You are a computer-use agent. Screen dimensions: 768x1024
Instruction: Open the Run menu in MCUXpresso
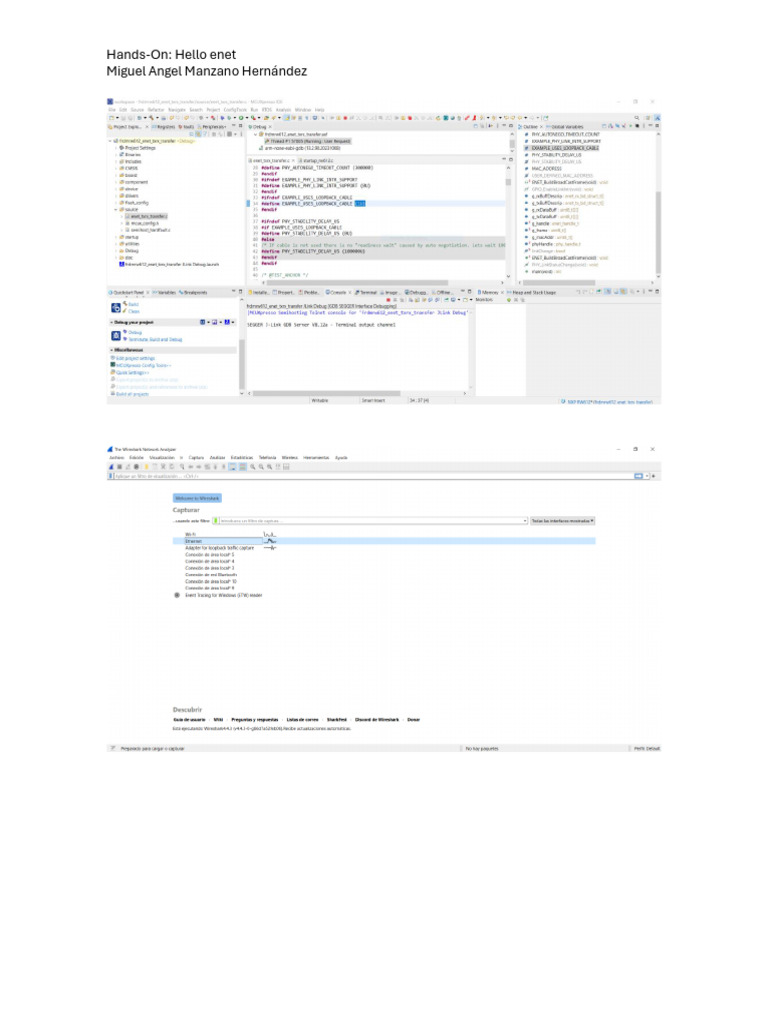tap(254, 110)
